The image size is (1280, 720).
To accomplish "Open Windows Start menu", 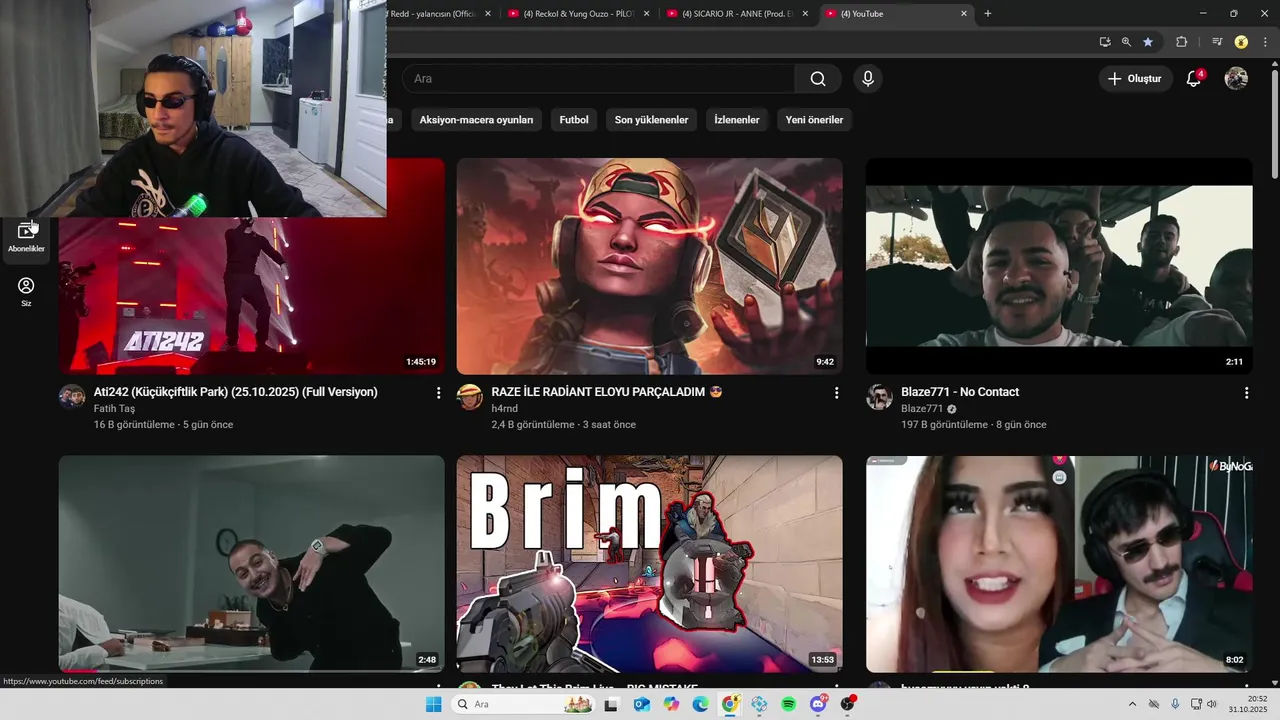I will click(x=433, y=704).
